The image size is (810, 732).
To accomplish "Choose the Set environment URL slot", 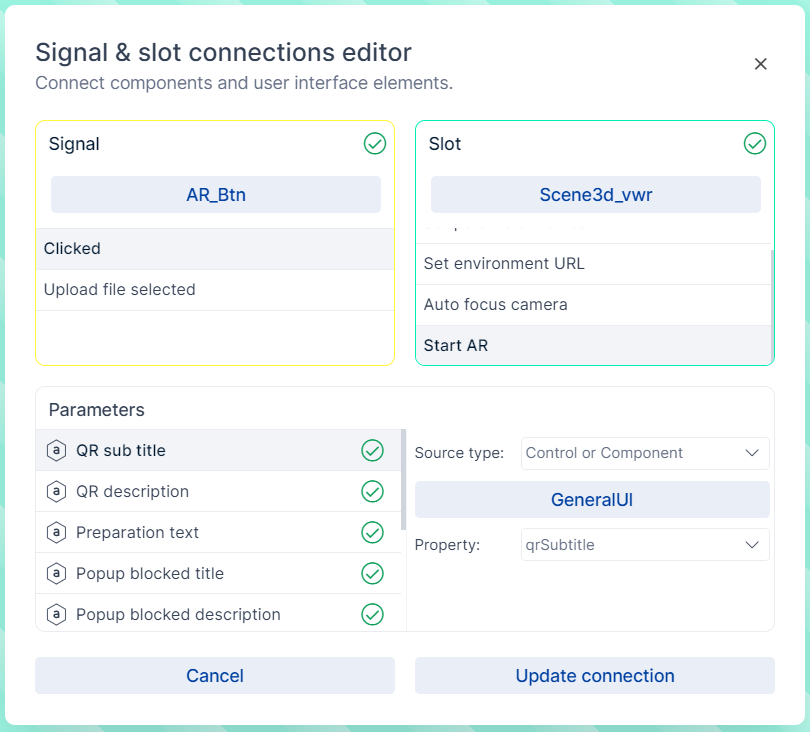I will click(594, 264).
